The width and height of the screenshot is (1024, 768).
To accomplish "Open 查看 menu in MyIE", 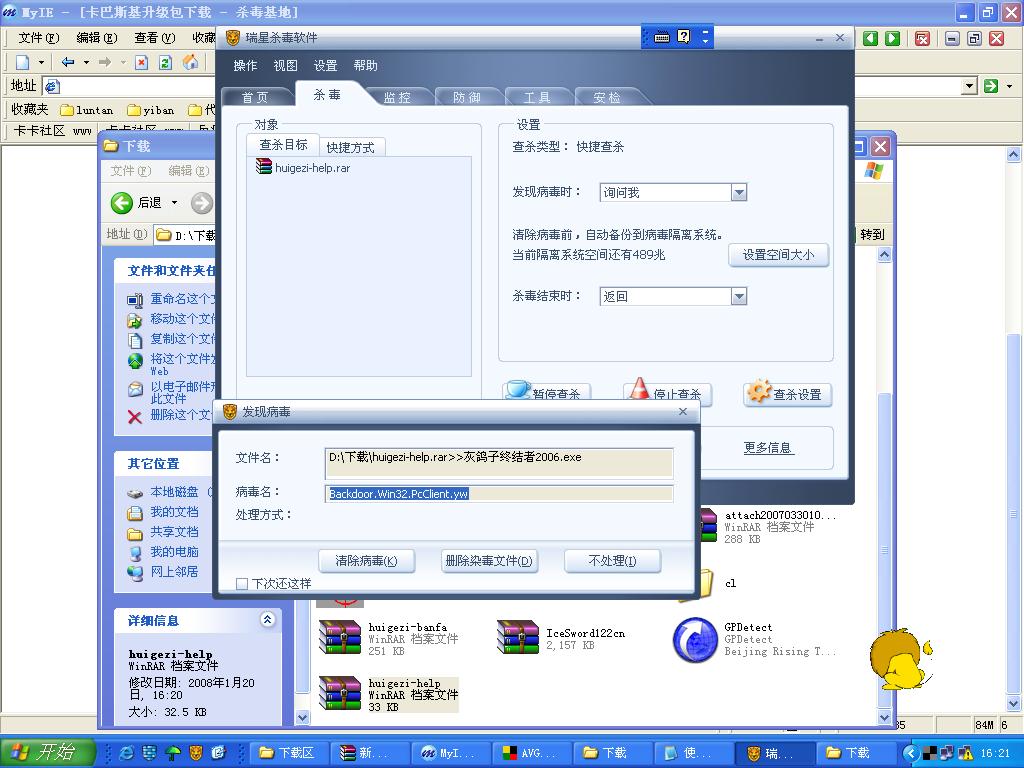I will pos(155,38).
